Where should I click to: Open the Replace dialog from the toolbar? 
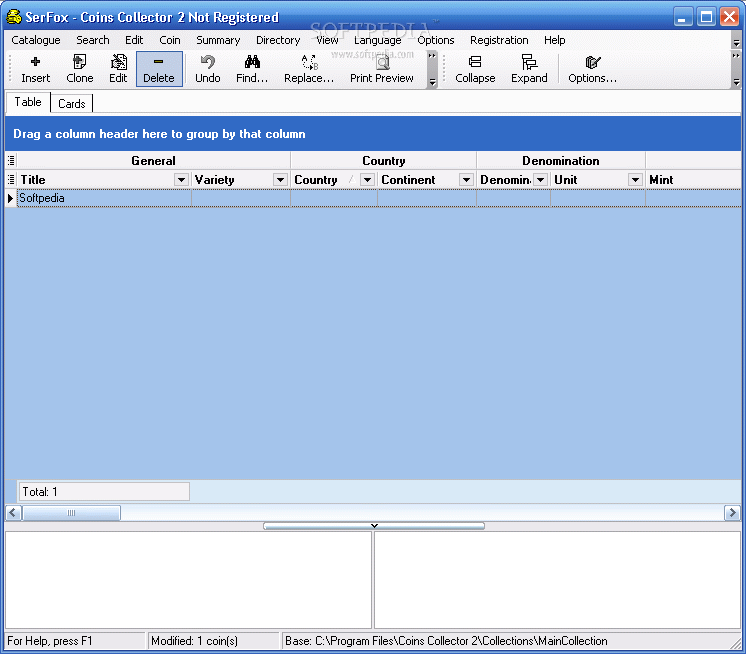coord(309,69)
